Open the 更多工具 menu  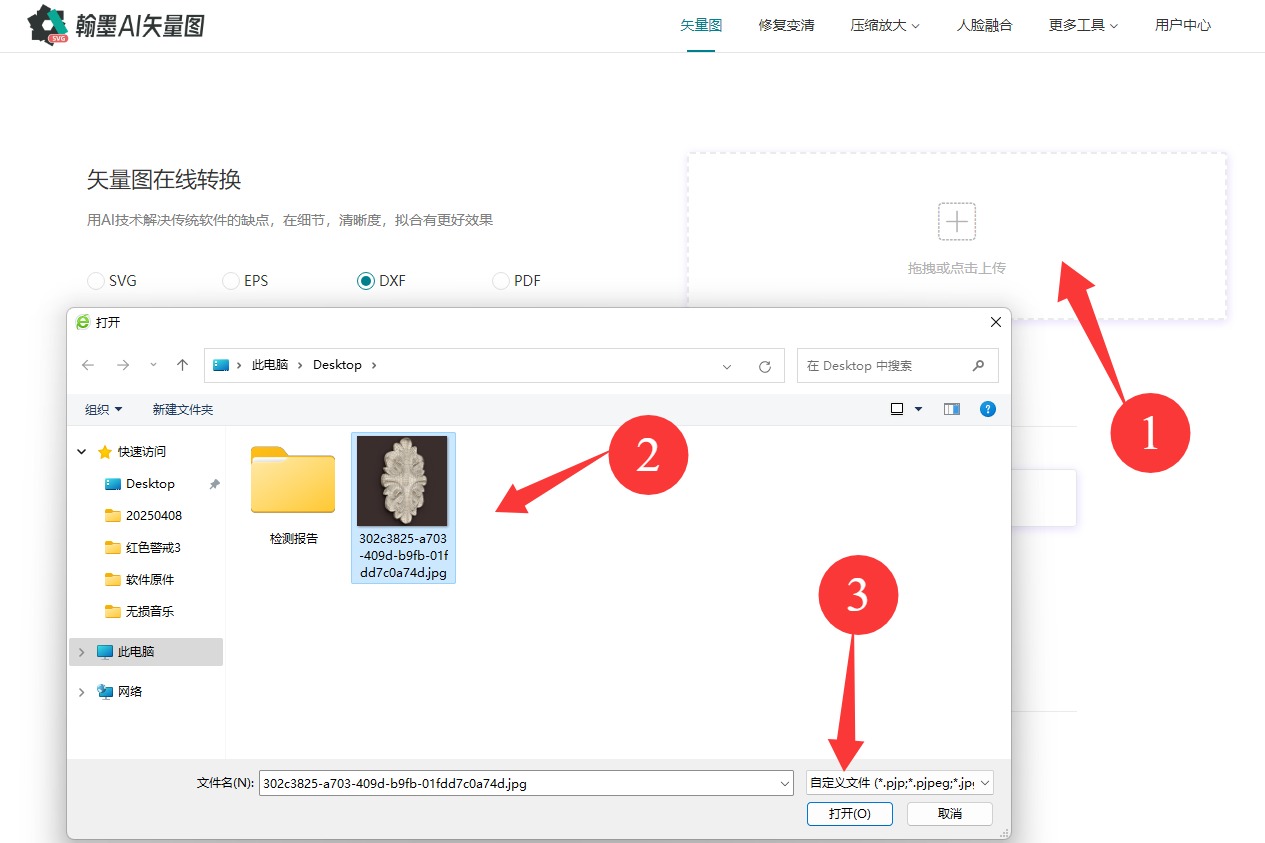tap(1082, 26)
